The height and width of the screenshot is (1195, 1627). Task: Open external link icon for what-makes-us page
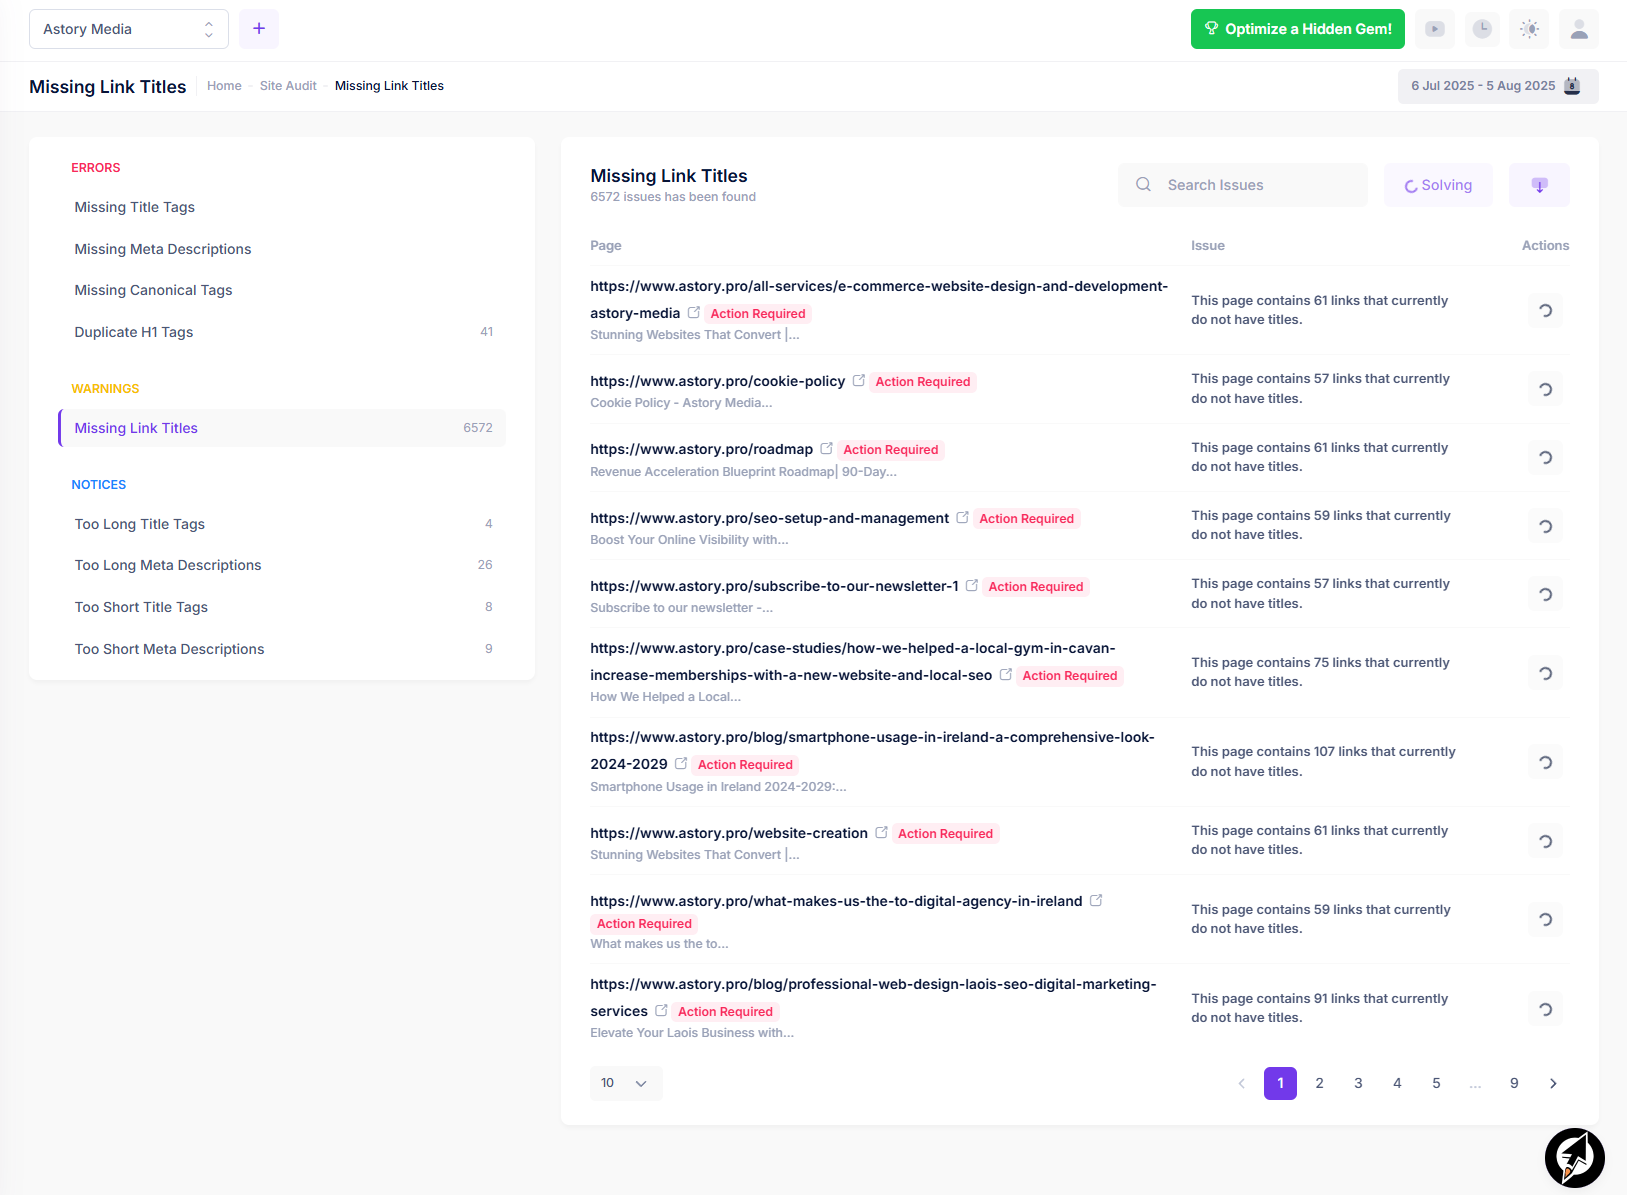coord(1095,901)
